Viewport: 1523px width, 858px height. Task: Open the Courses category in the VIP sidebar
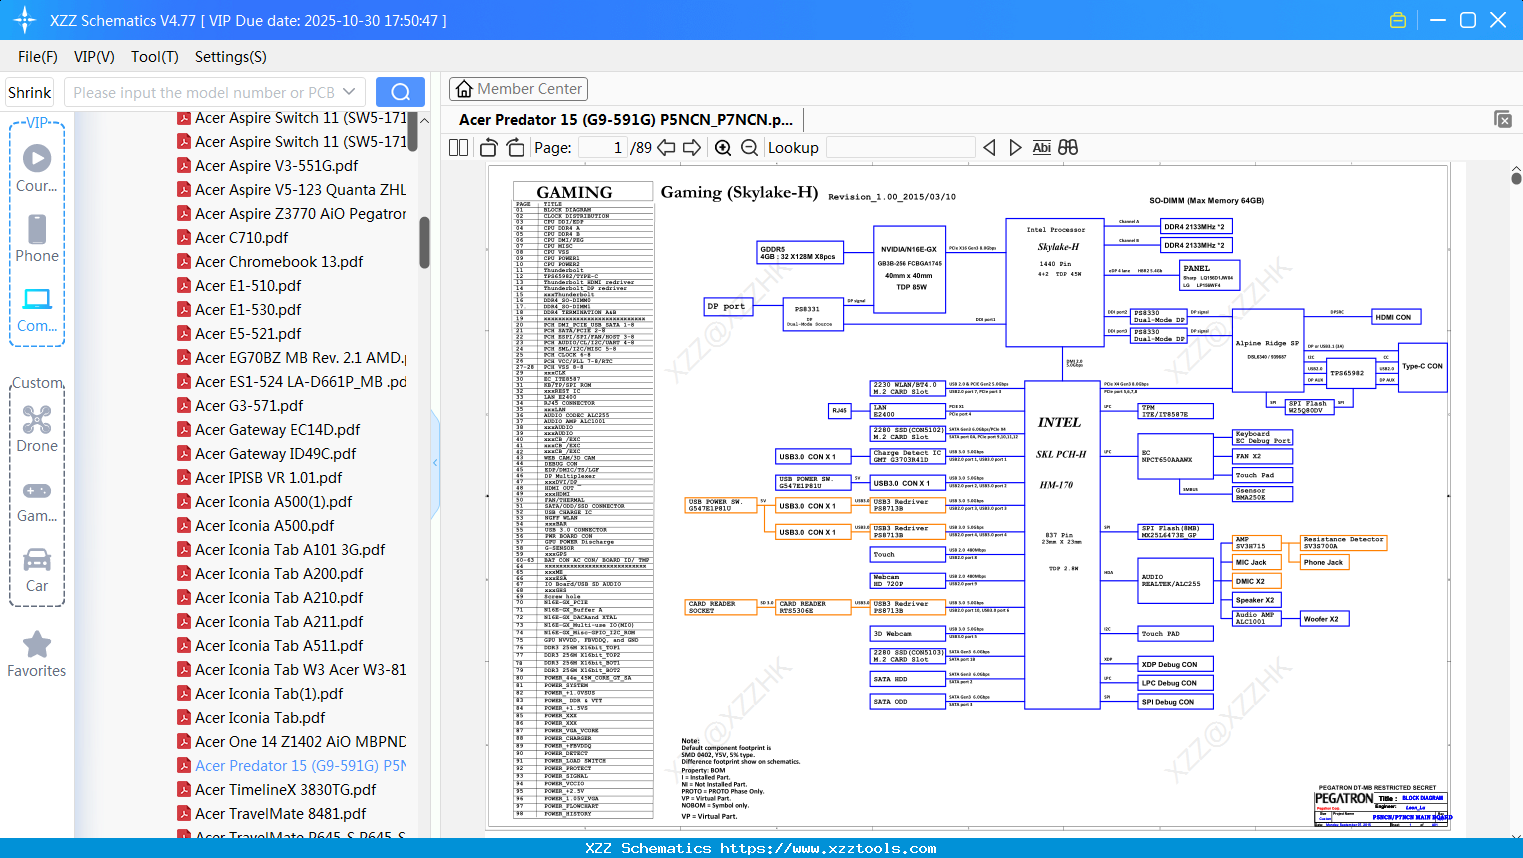pyautogui.click(x=37, y=168)
